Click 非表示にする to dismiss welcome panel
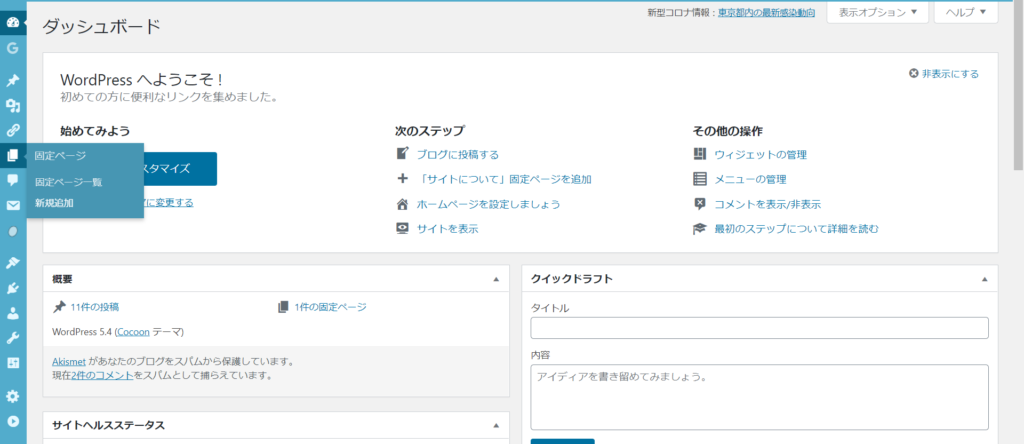Image resolution: width=1024 pixels, height=444 pixels. click(950, 74)
